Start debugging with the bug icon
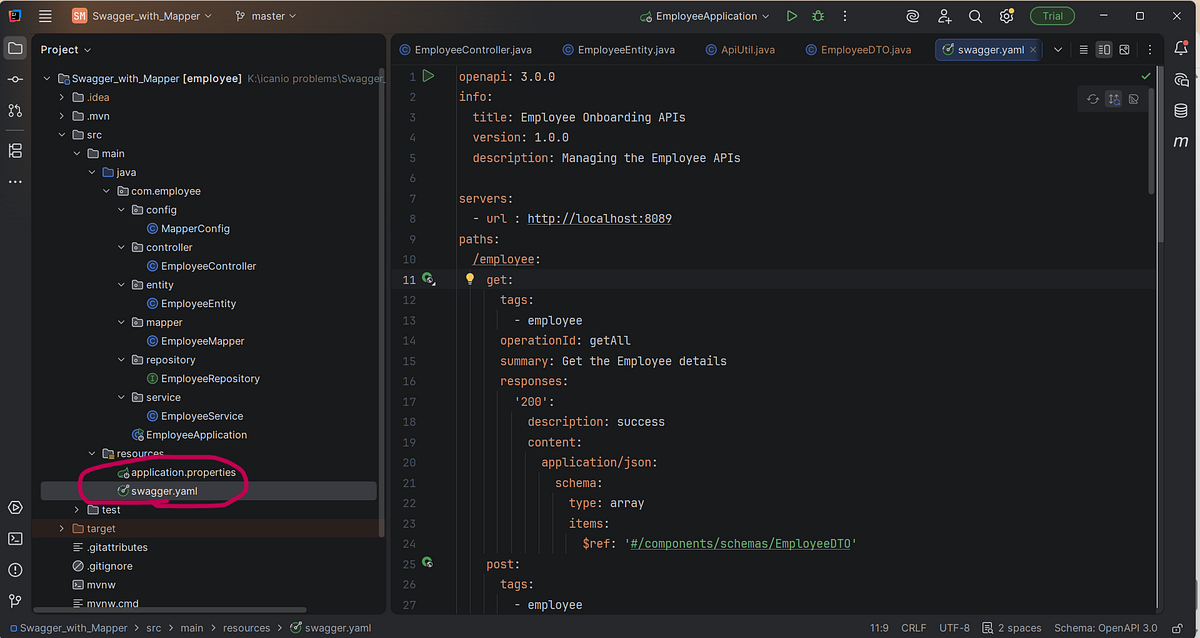The height and width of the screenshot is (638, 1200). (818, 16)
